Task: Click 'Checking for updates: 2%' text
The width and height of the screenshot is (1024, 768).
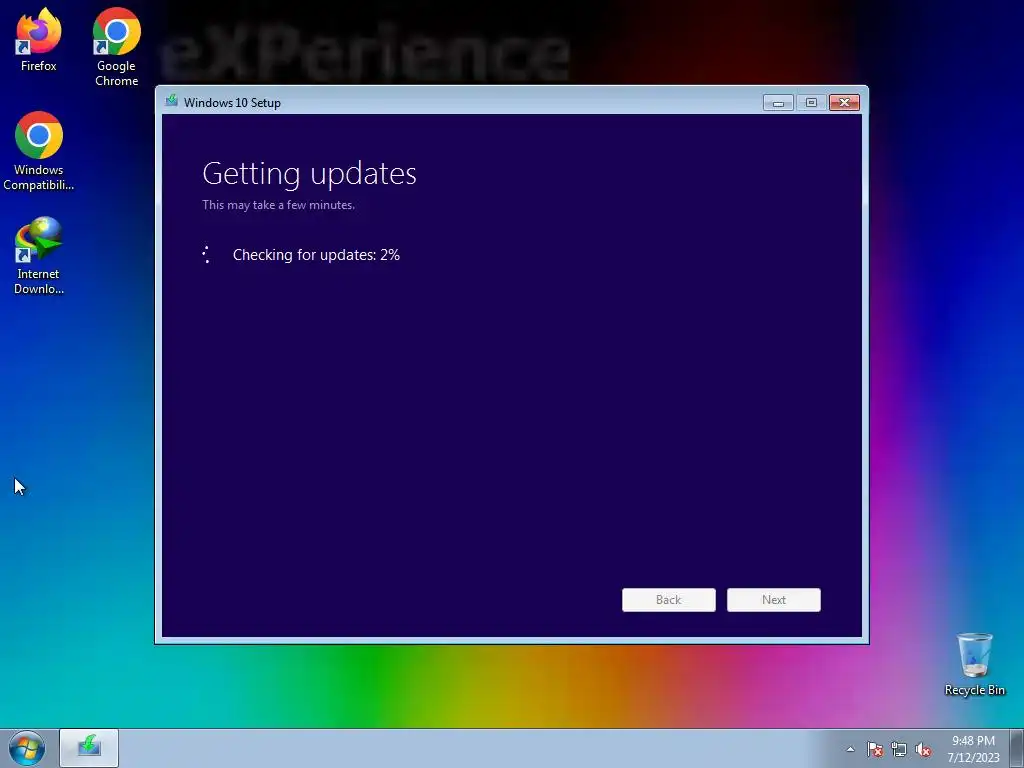Action: (316, 255)
